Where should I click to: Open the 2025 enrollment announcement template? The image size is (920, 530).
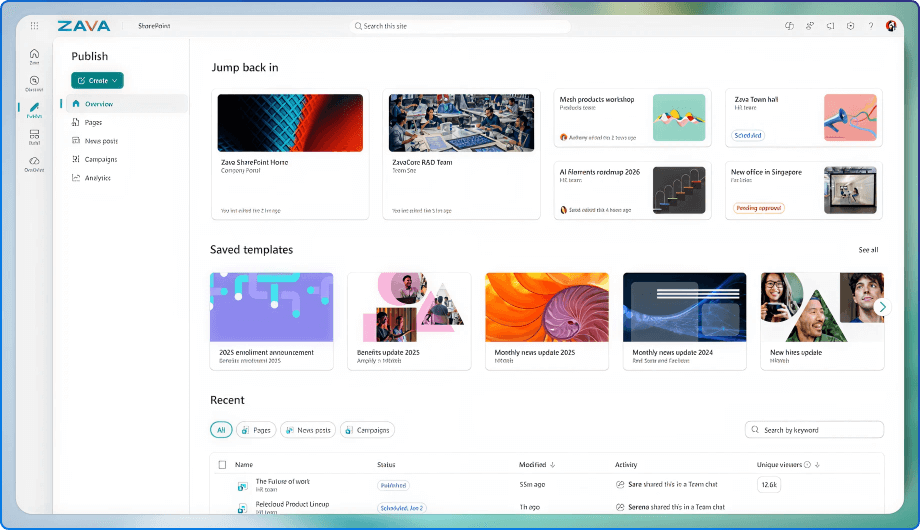tap(272, 321)
